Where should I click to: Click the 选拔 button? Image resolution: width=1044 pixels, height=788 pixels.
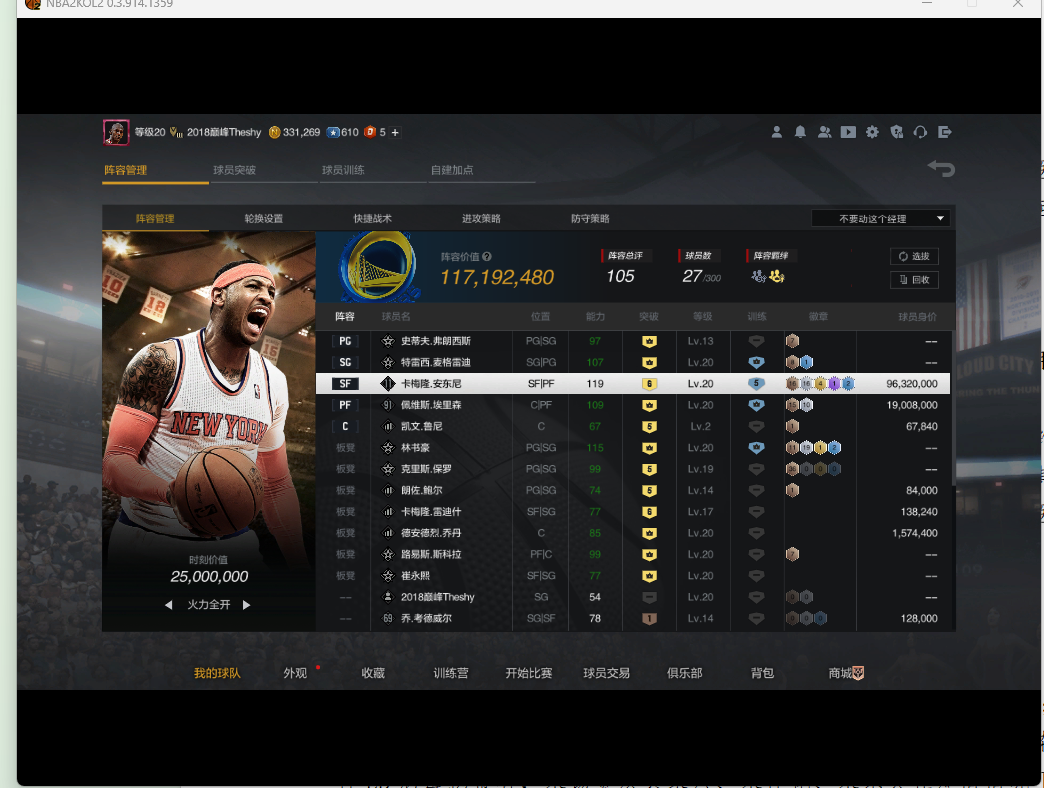point(914,256)
